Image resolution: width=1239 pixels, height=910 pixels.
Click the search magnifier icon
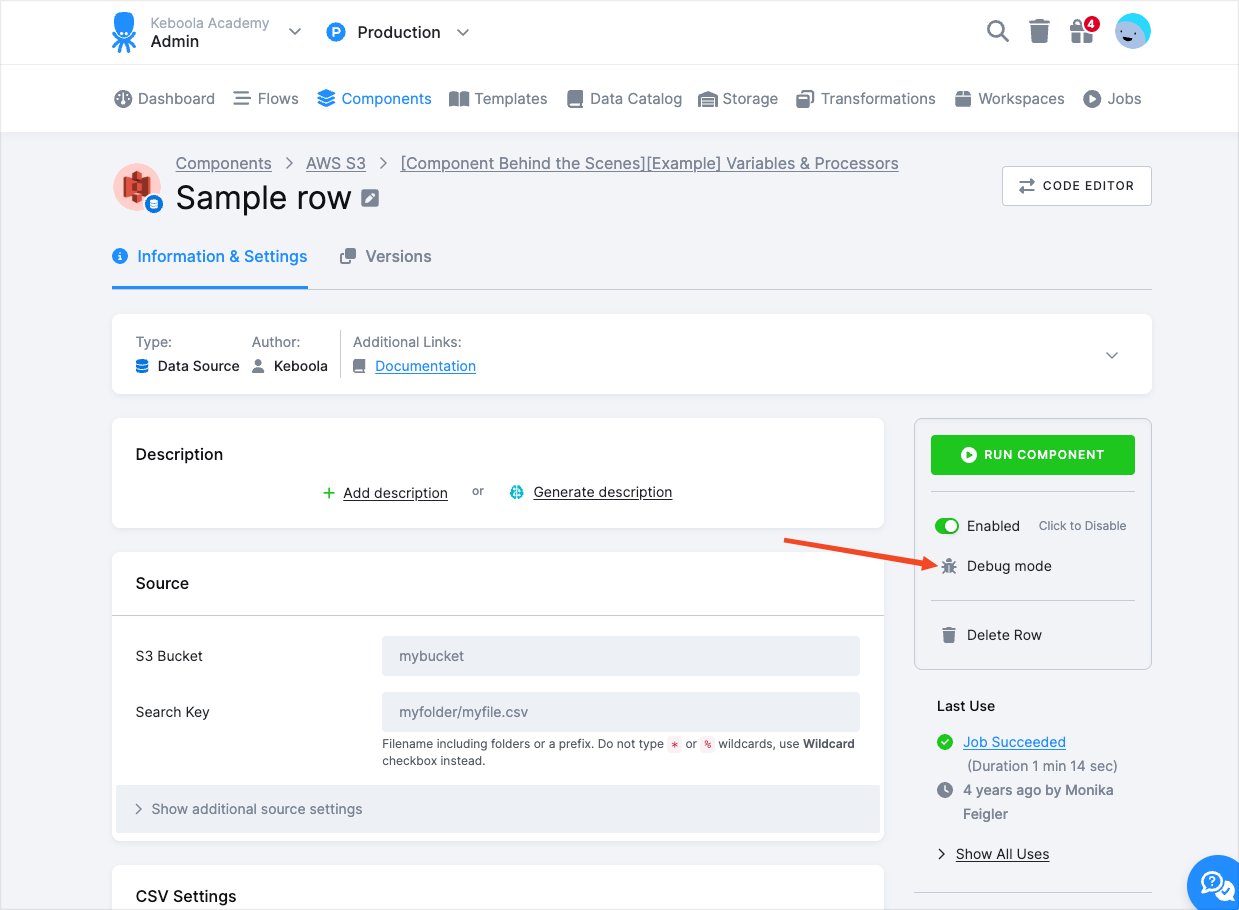click(997, 32)
